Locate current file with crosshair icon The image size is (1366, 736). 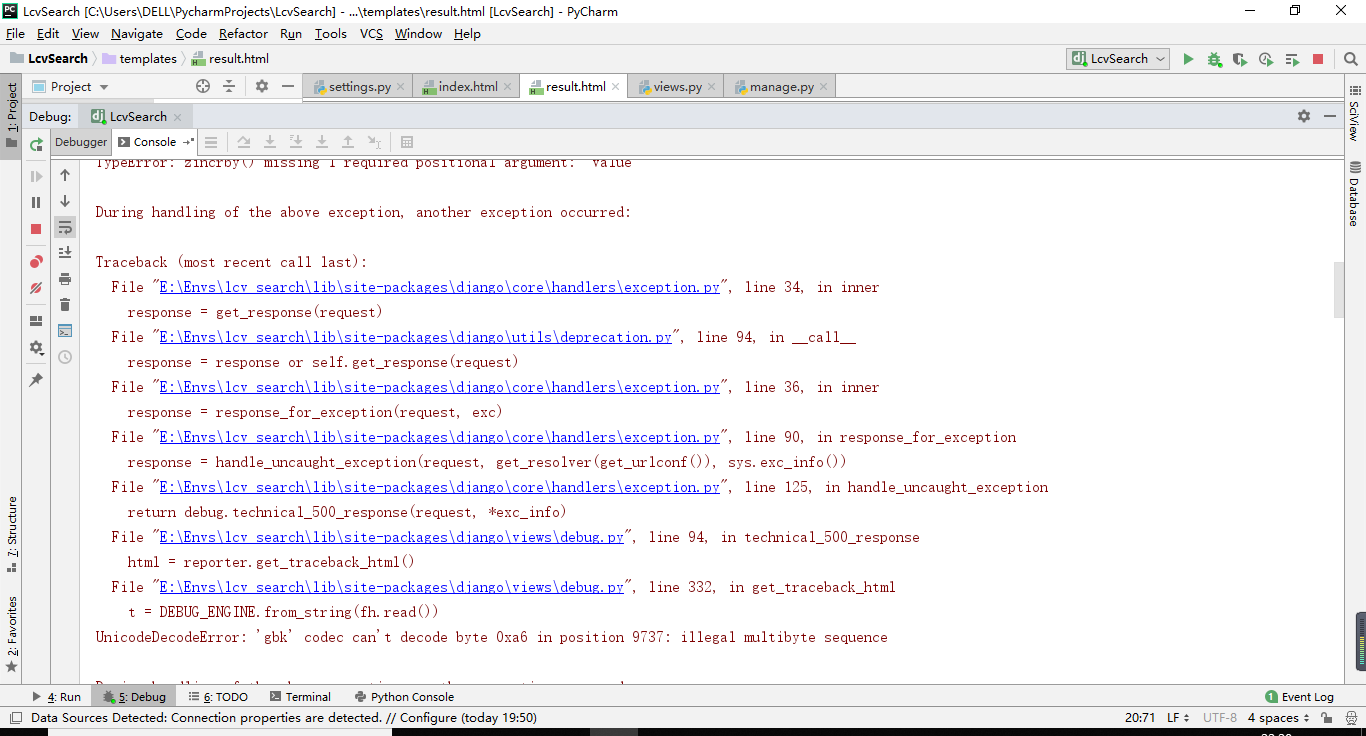(203, 87)
